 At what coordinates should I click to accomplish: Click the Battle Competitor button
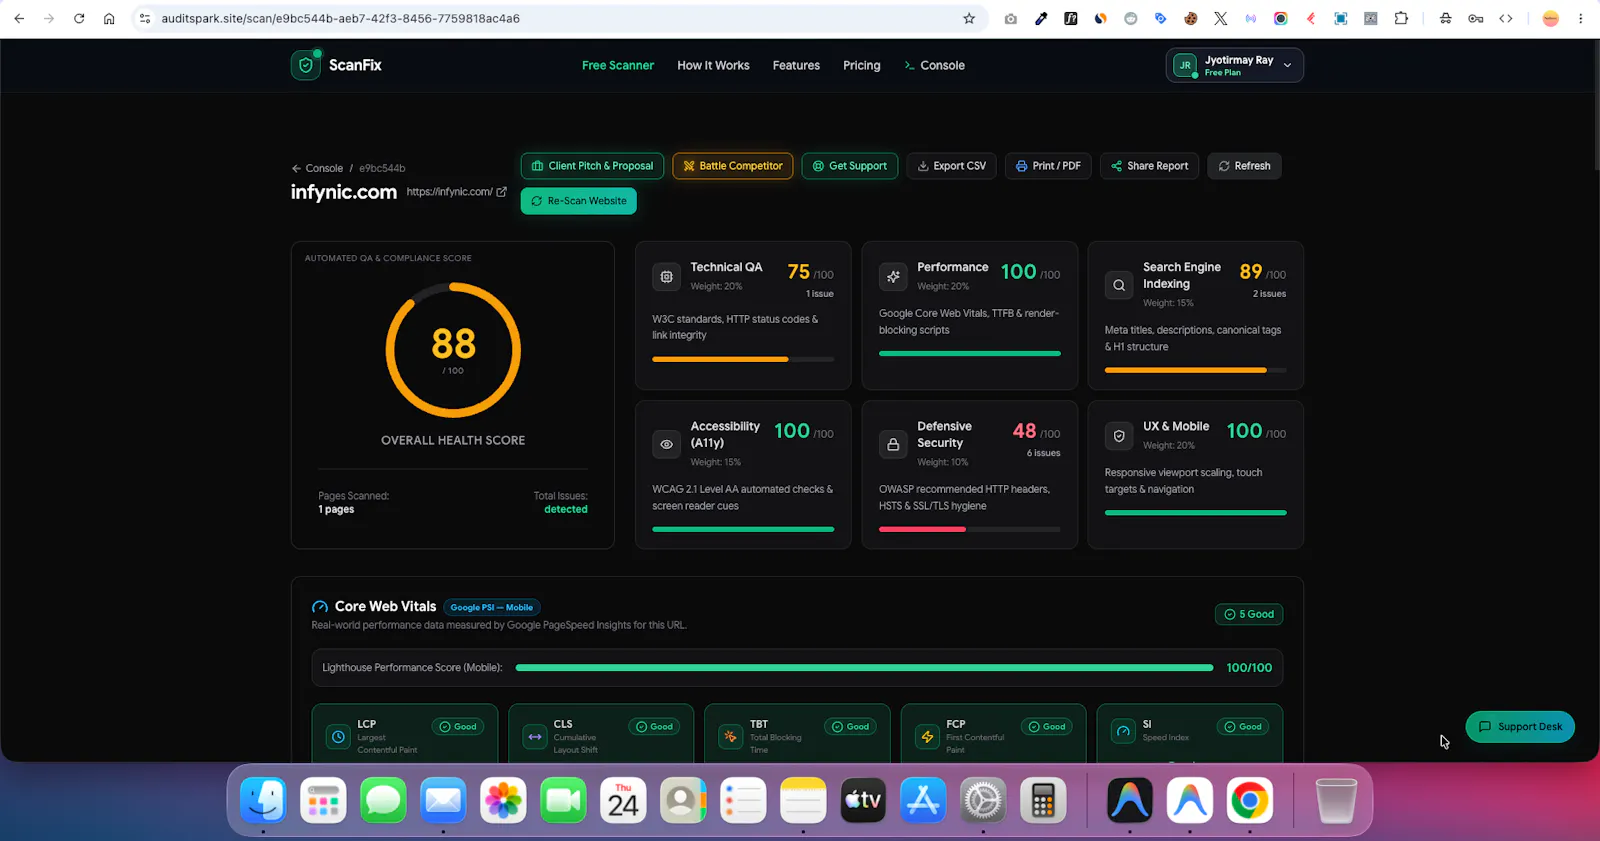tap(733, 166)
